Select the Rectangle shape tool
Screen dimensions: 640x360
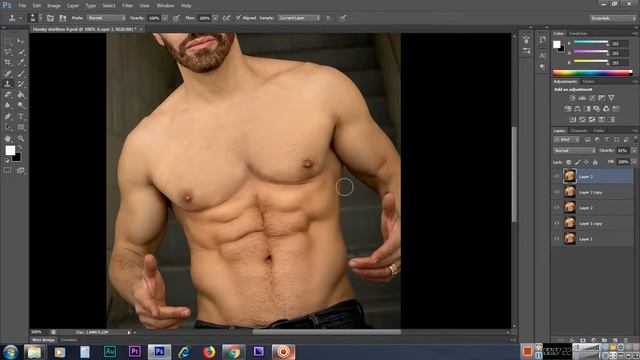click(x=20, y=127)
